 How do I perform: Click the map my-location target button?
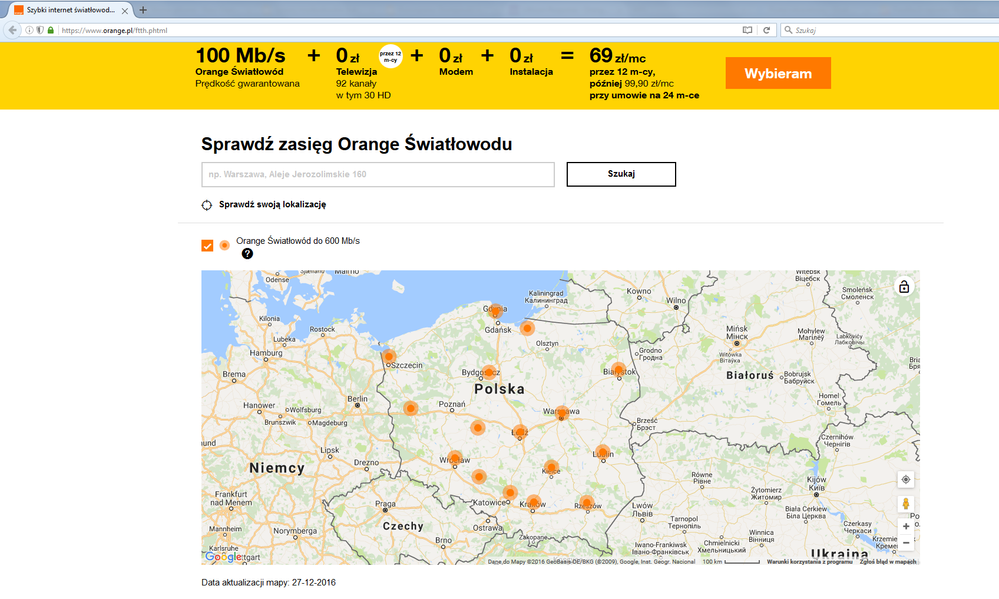906,479
